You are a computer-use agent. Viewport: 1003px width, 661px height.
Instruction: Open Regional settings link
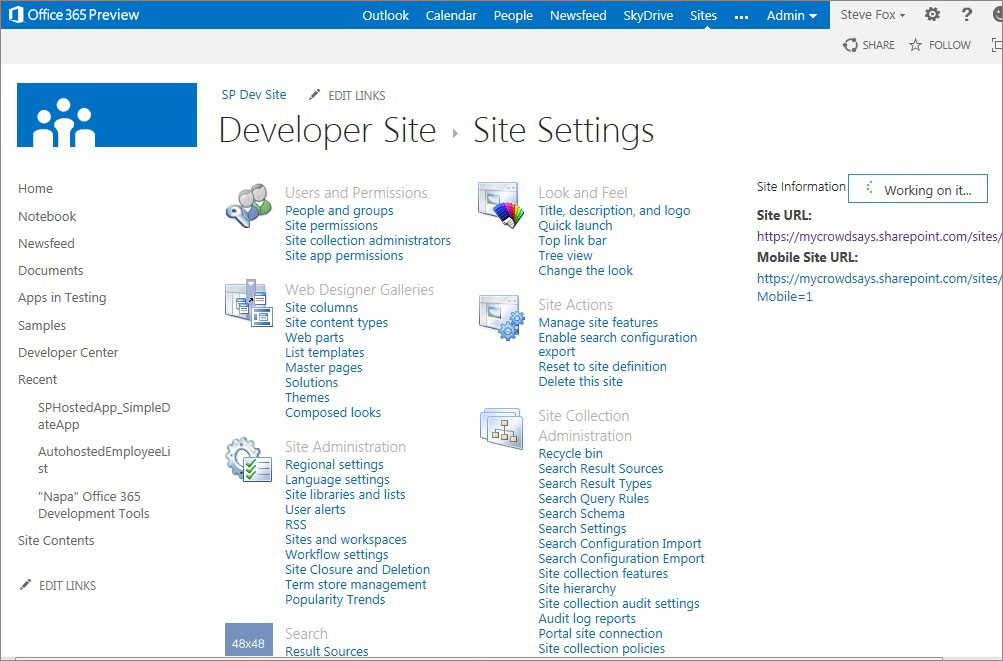coord(334,465)
